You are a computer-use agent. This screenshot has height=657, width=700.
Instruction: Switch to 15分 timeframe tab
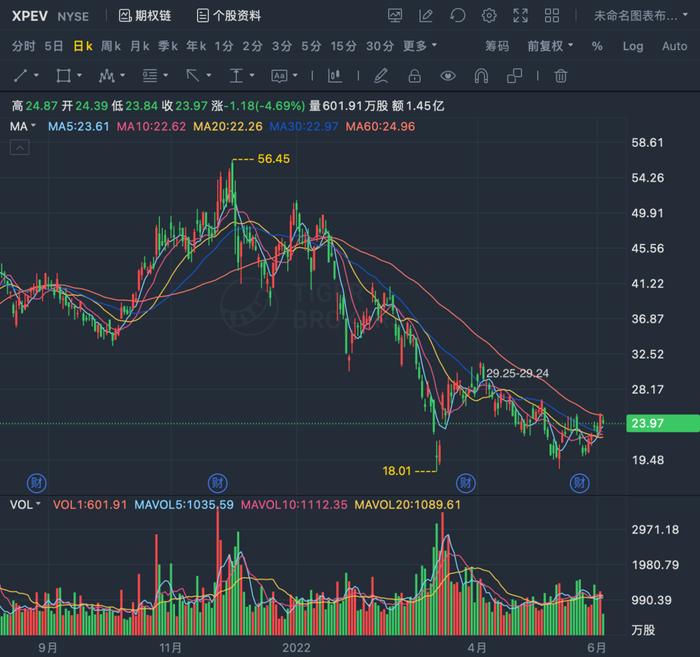click(344, 46)
